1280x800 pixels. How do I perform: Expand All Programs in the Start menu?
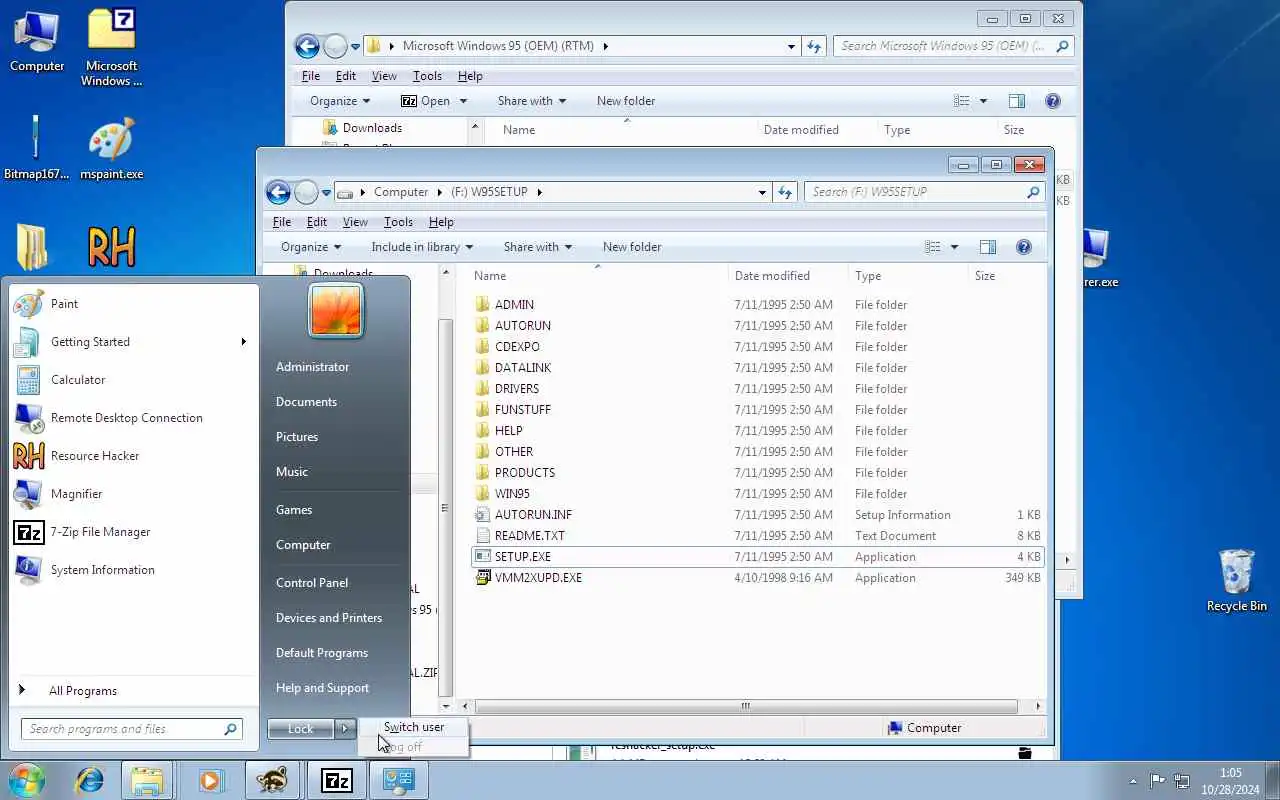(133, 691)
